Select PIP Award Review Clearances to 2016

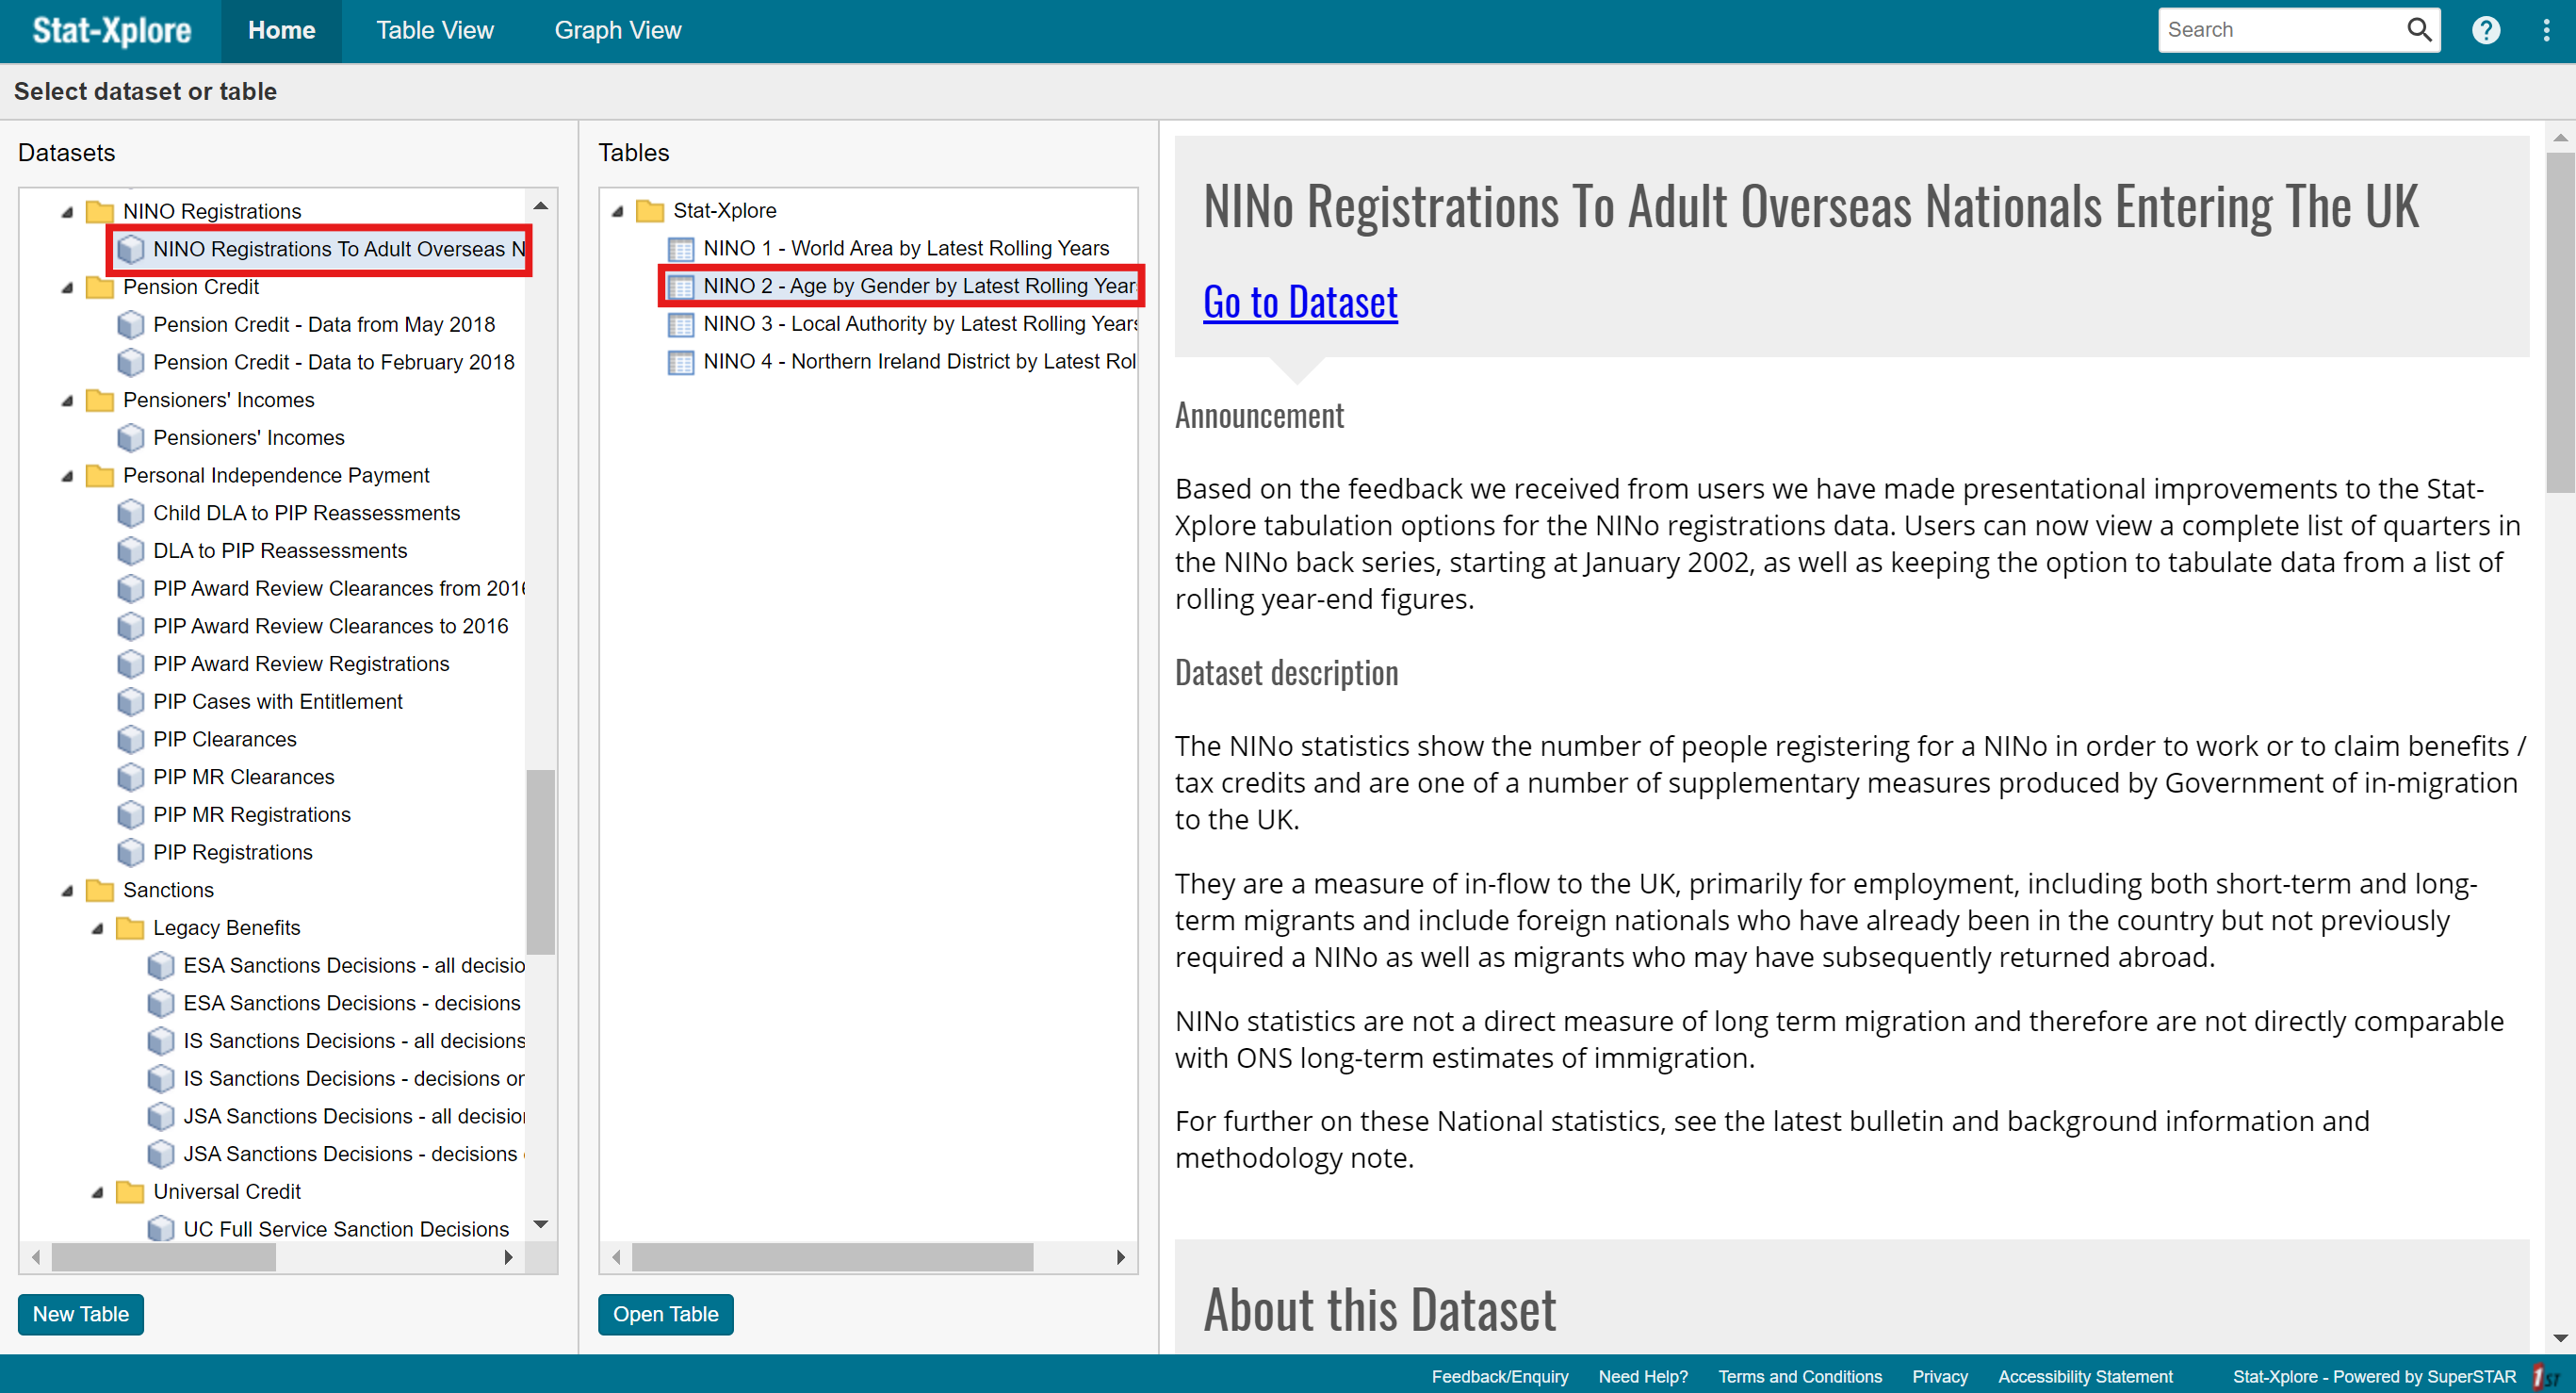click(331, 626)
